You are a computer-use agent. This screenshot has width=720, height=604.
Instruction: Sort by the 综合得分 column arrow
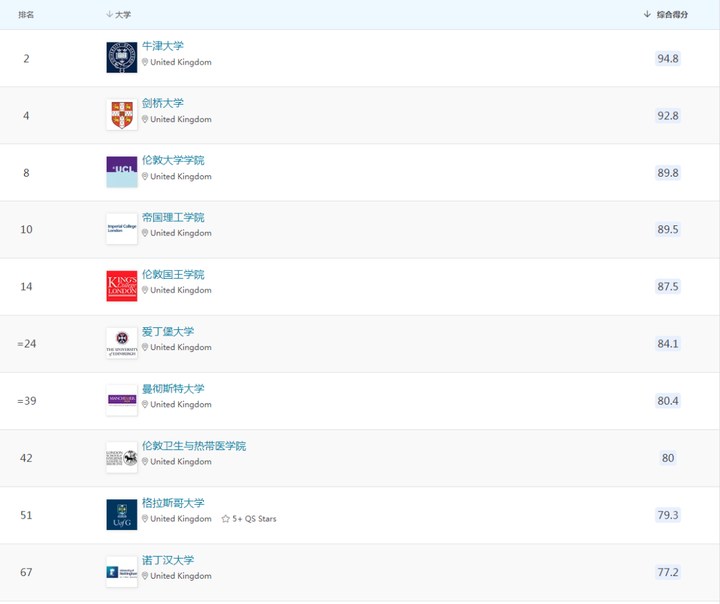point(647,14)
